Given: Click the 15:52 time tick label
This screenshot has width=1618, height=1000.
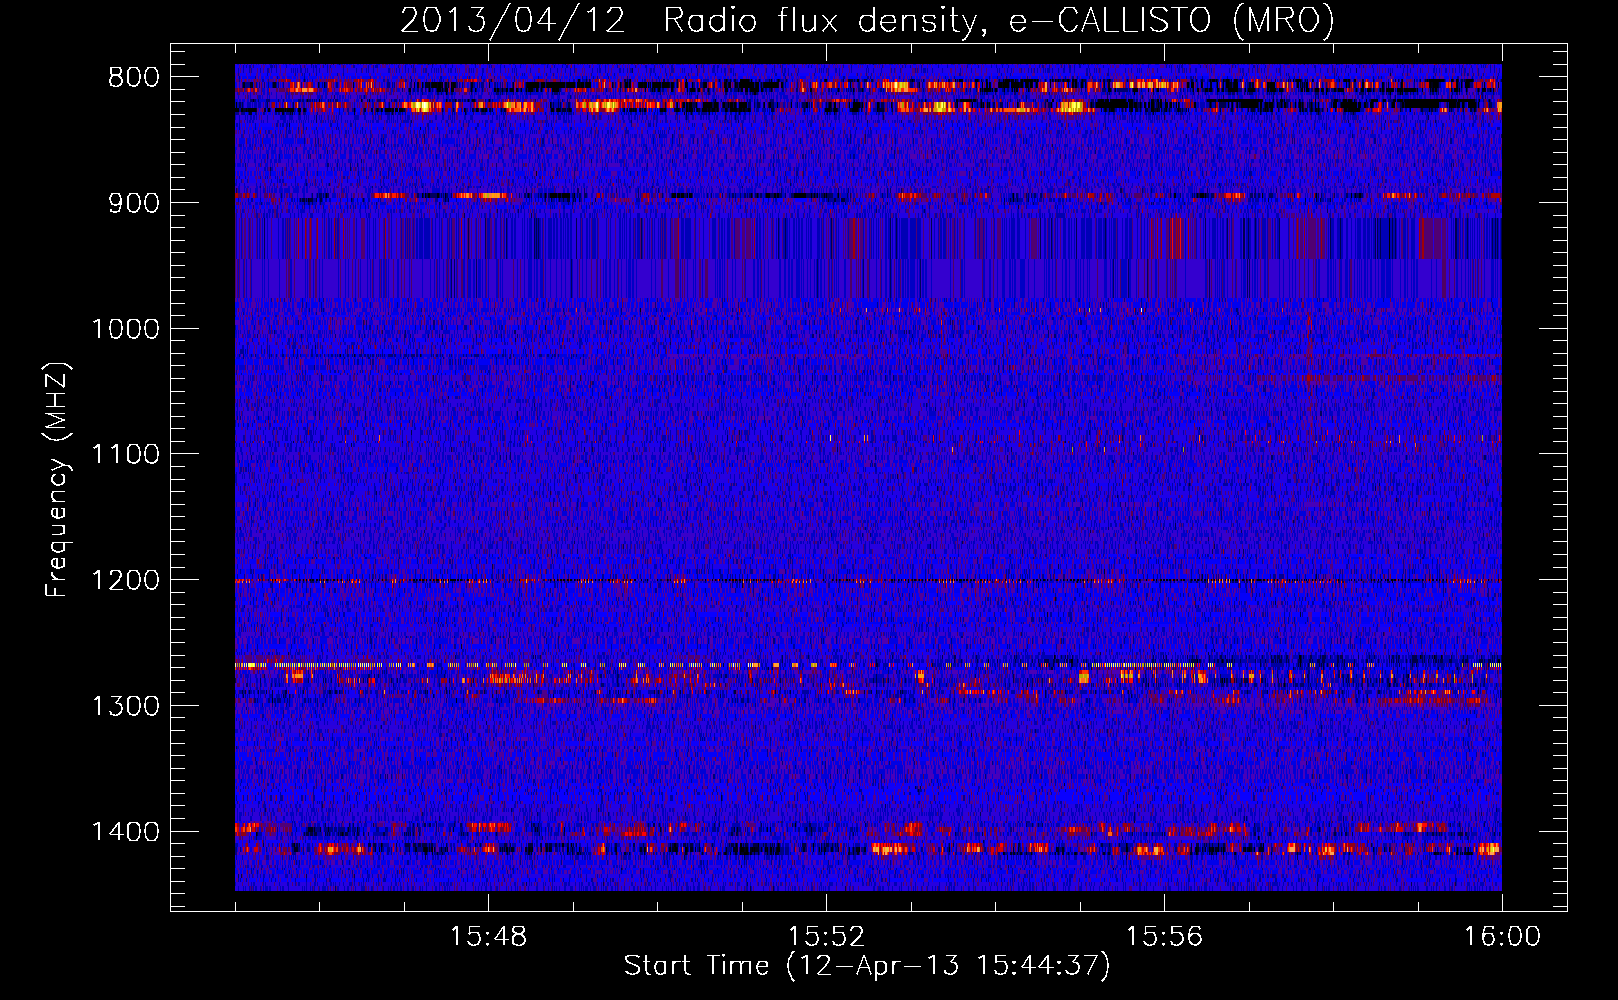Looking at the screenshot, I should point(826,937).
